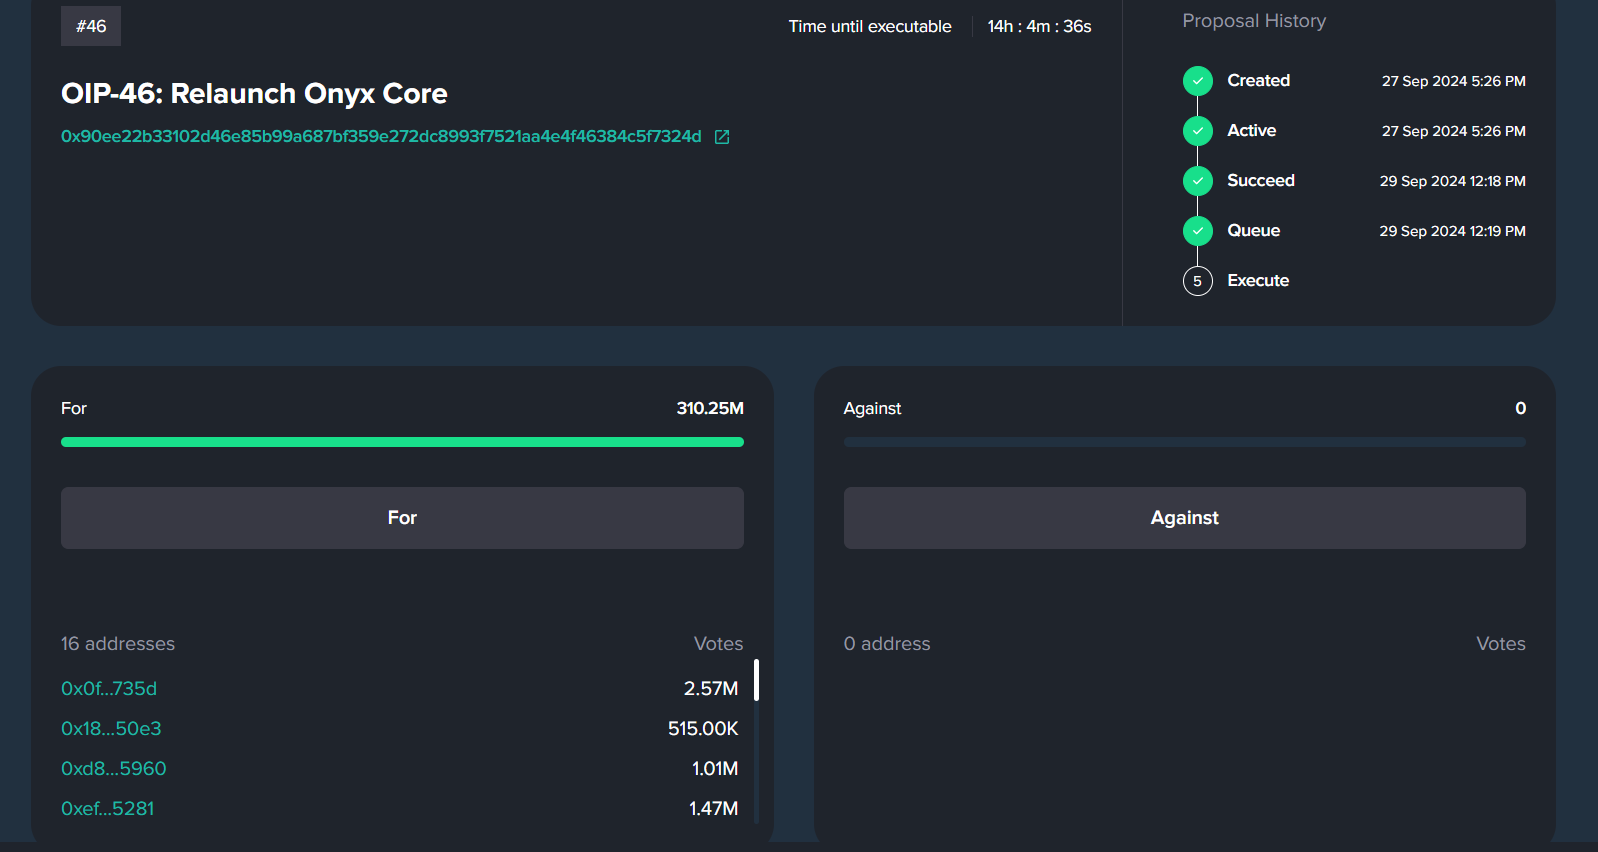Vote with the Against button
1598x852 pixels.
(1184, 518)
